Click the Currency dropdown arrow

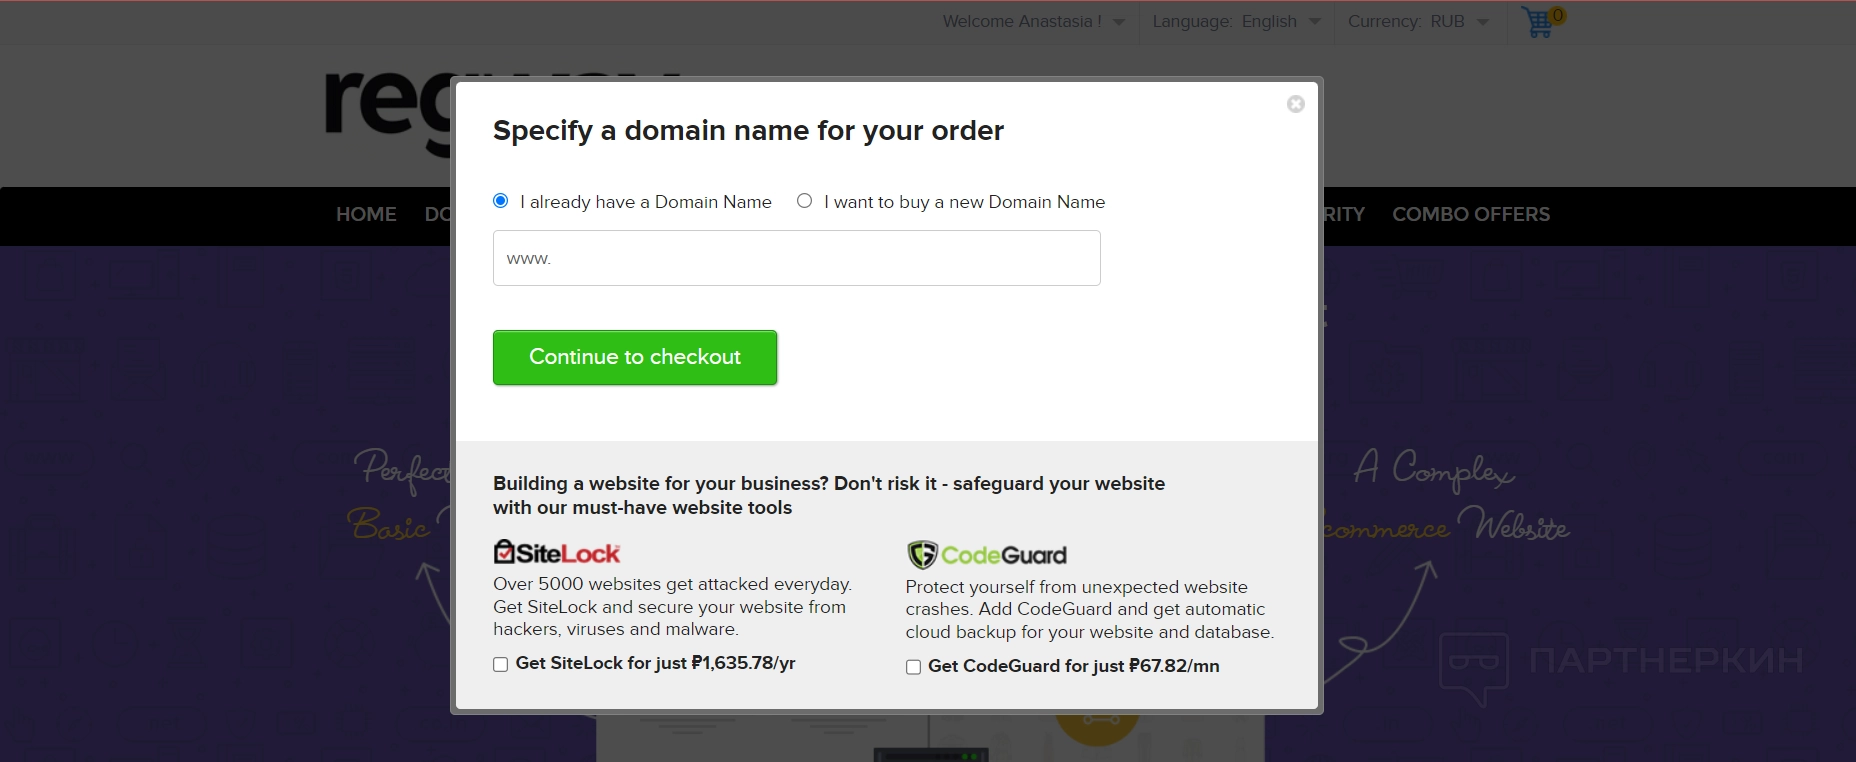point(1483,22)
